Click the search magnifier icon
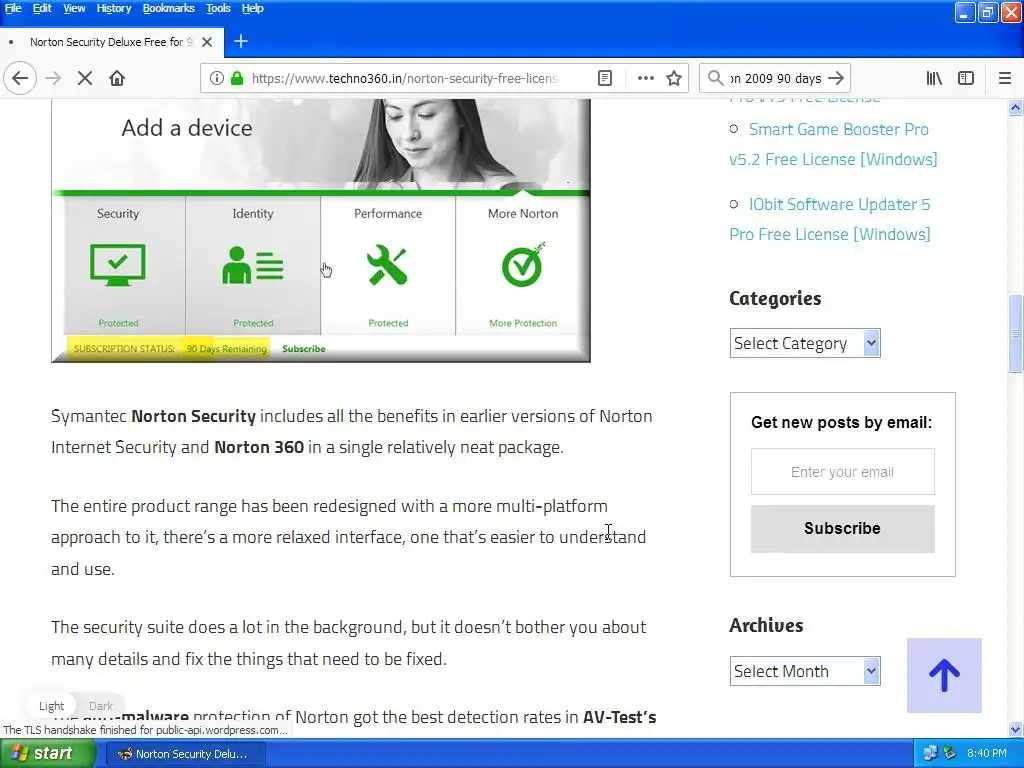The width and height of the screenshot is (1024, 768). [715, 78]
